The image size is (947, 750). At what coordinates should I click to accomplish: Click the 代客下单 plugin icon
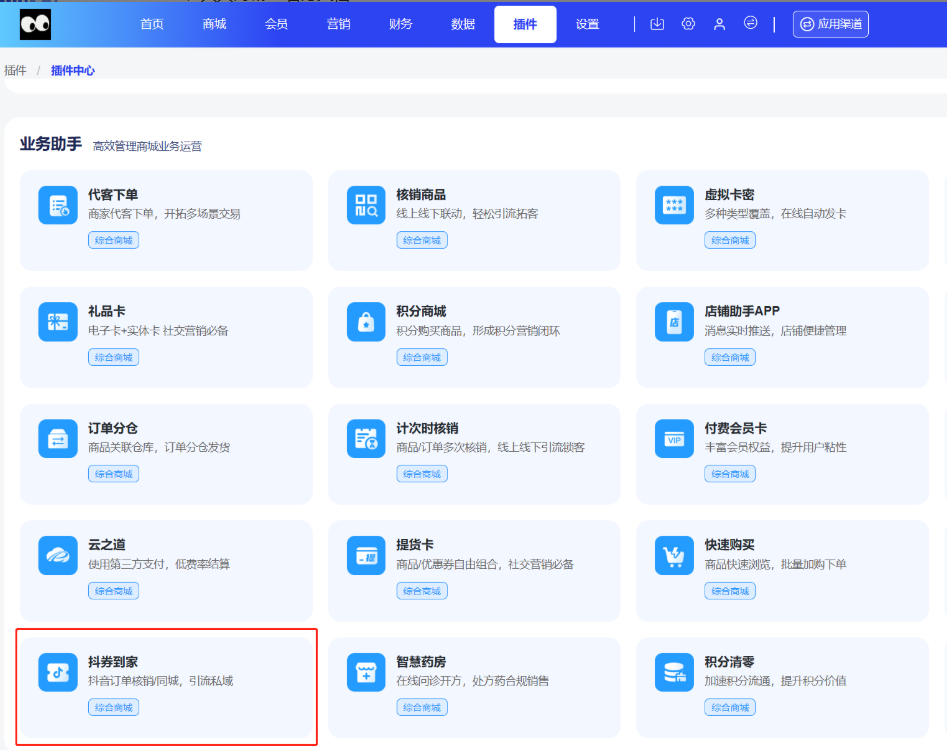(58, 205)
